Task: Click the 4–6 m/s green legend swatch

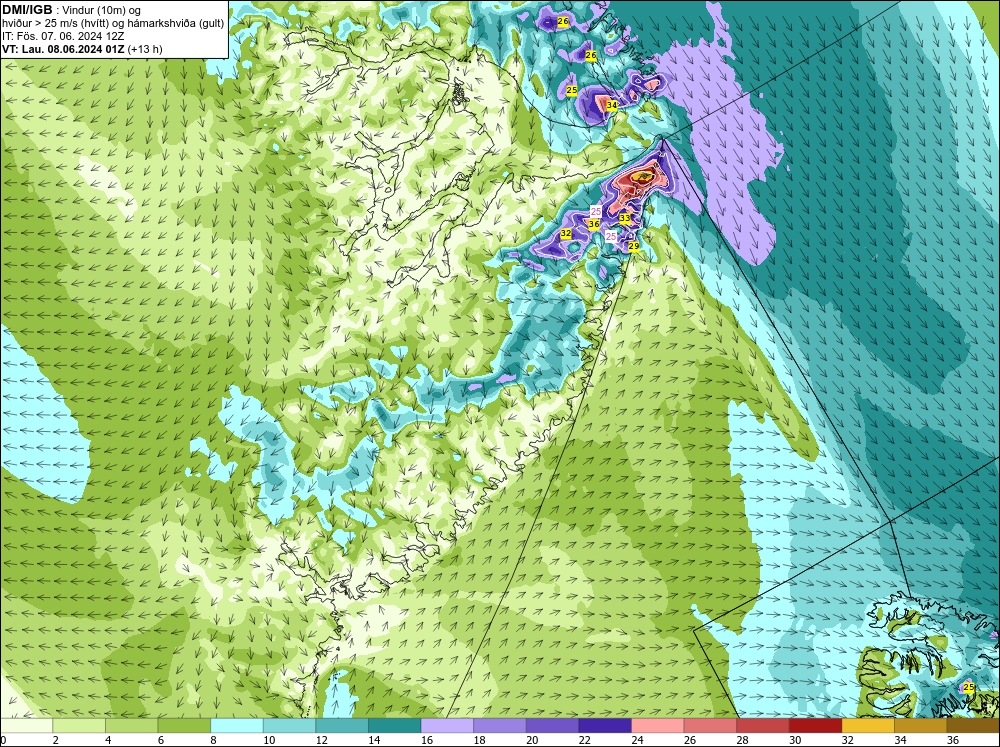Action: click(131, 725)
